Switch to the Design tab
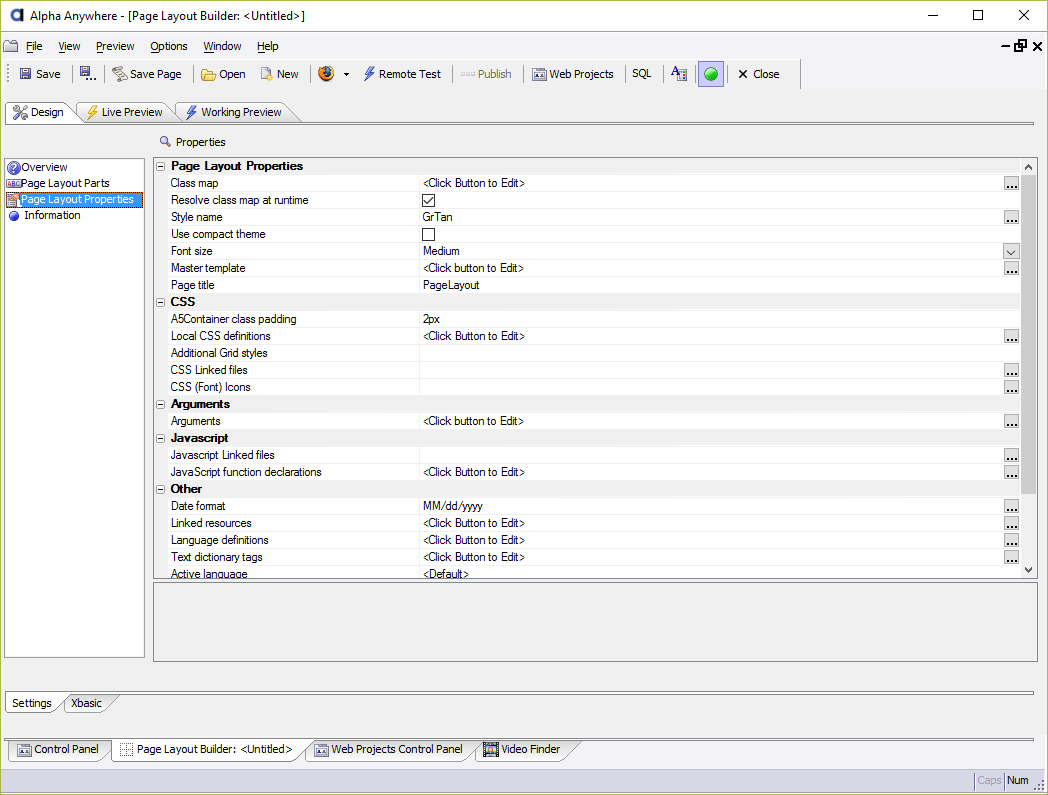1048x795 pixels. pos(39,112)
